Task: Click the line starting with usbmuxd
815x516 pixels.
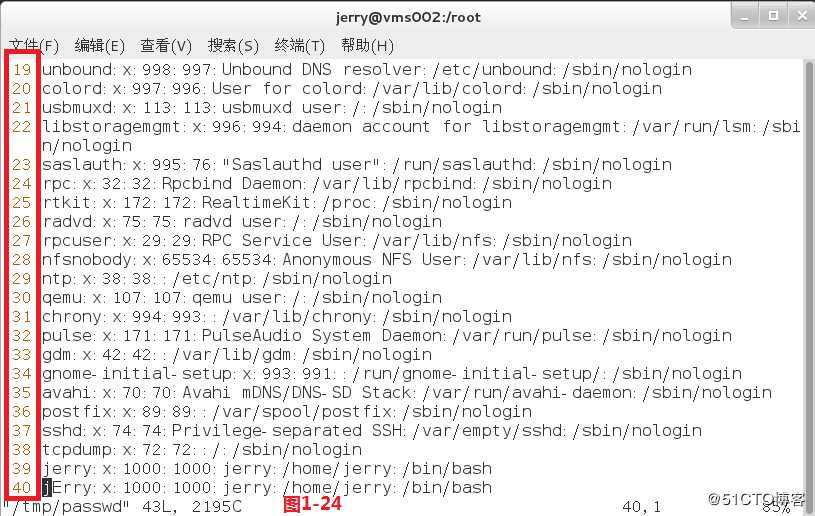Action: pos(272,108)
